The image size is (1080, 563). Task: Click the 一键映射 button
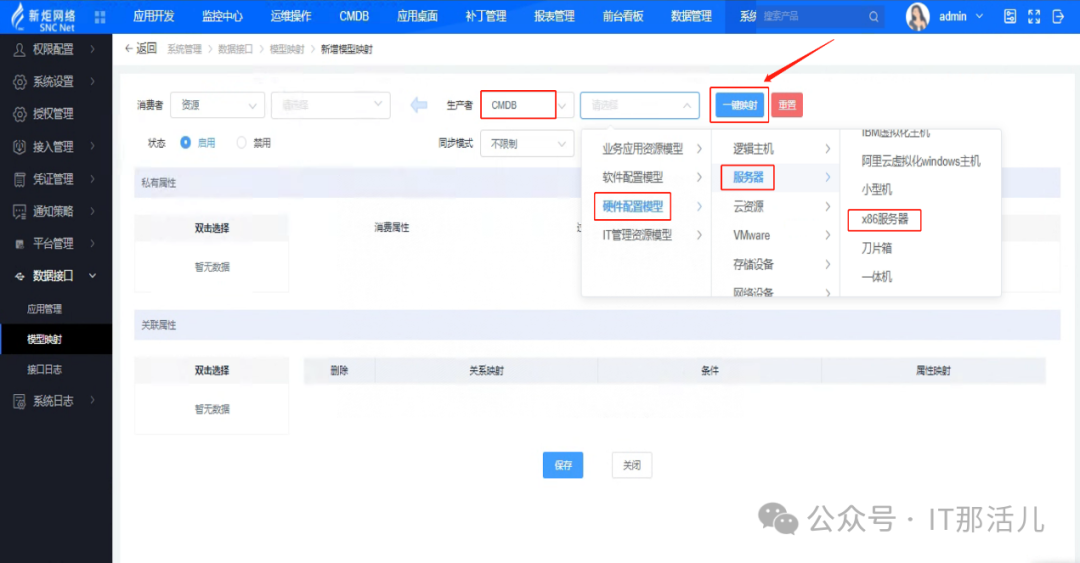coord(740,105)
